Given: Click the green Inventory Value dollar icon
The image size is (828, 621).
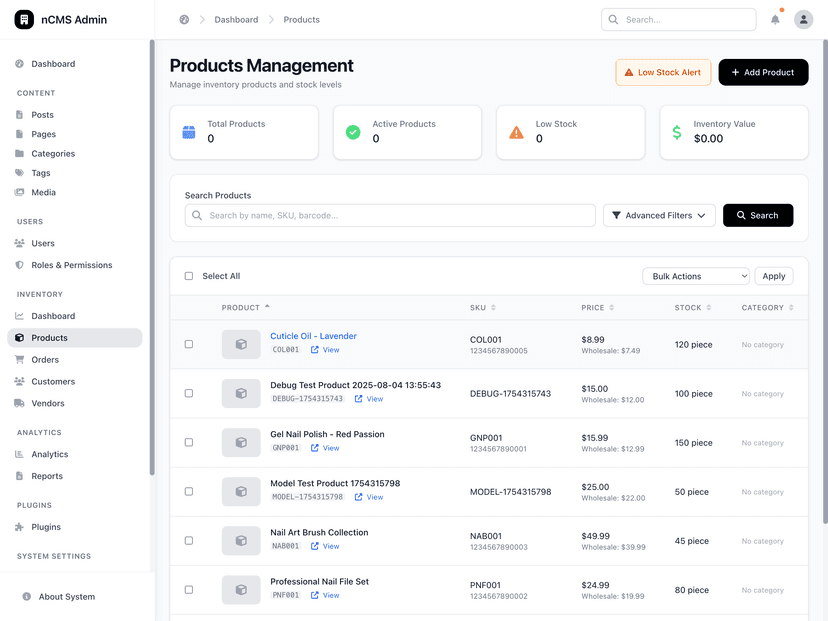Looking at the screenshot, I should pos(676,132).
